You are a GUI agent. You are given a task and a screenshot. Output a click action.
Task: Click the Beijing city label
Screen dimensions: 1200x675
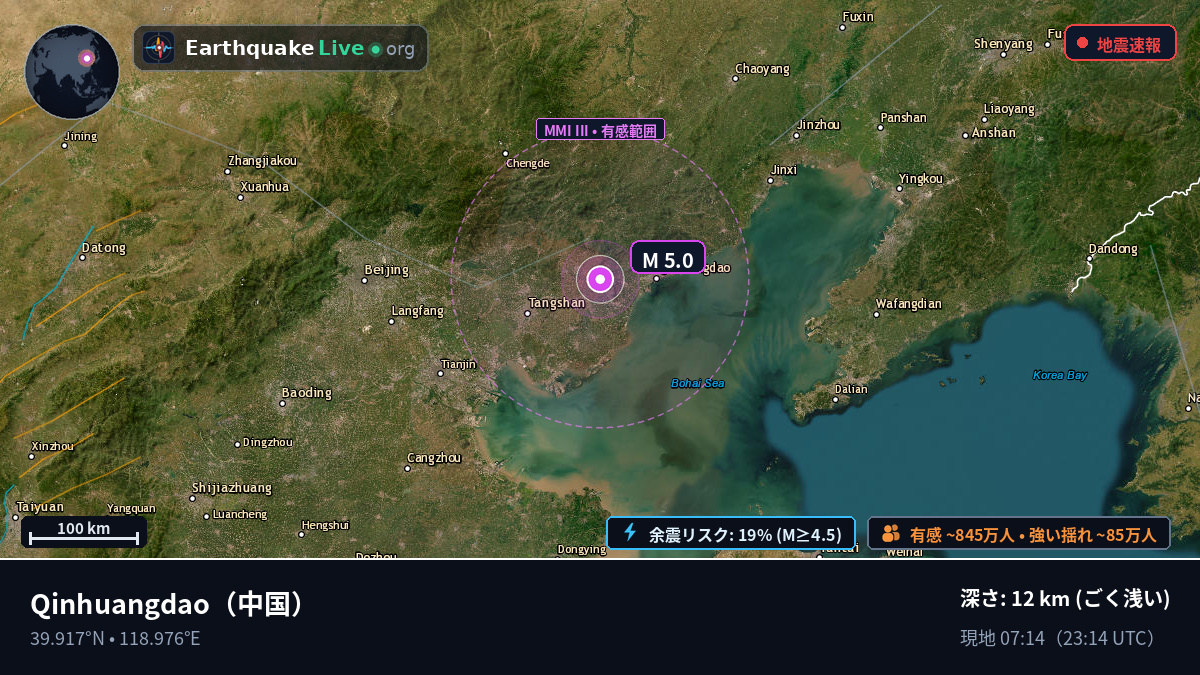click(387, 270)
